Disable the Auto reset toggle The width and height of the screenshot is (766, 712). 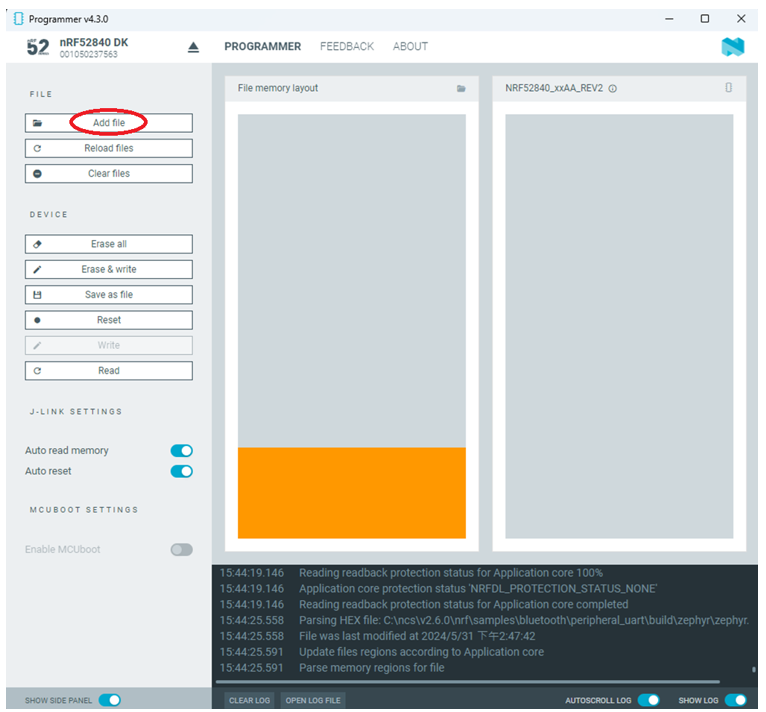(x=181, y=472)
